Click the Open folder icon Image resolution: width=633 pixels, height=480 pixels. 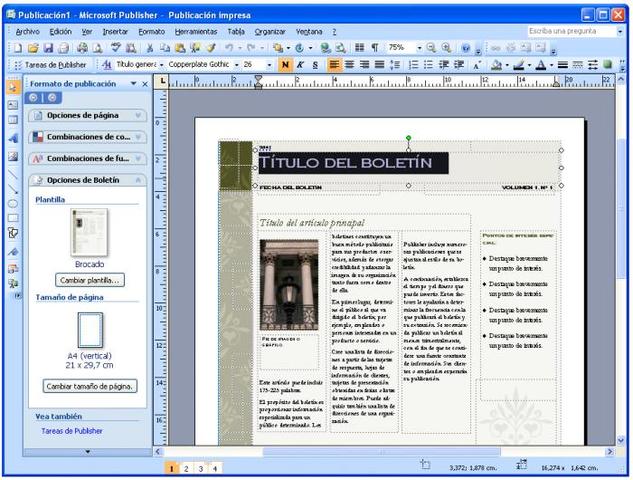pyautogui.click(x=33, y=47)
